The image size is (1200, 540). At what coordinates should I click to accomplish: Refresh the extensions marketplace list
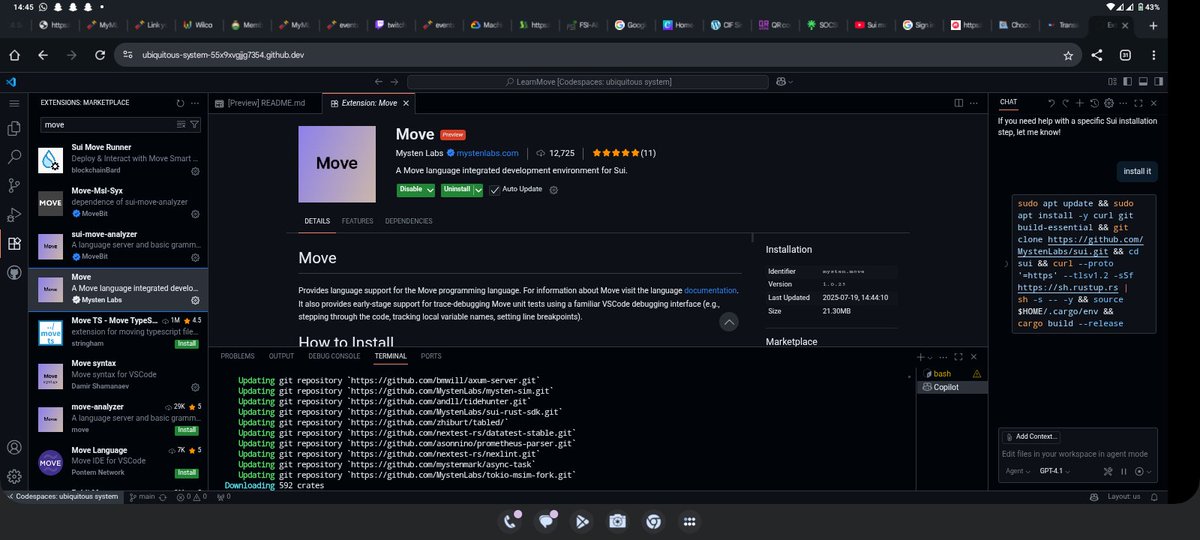(x=179, y=102)
